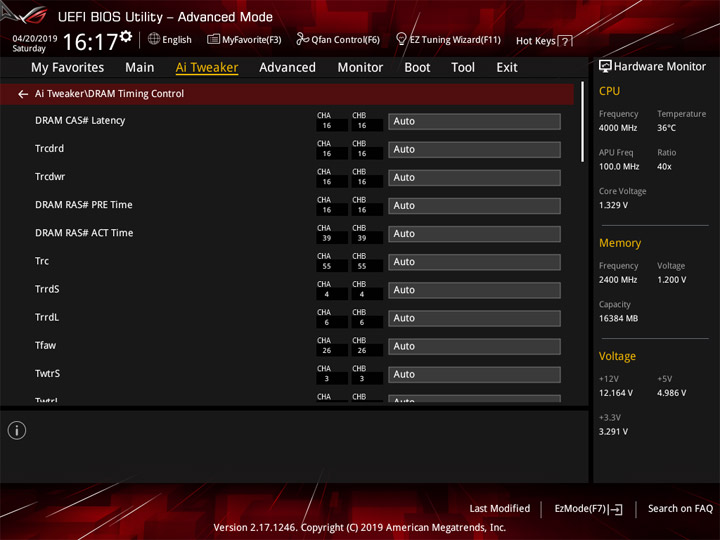Click the globe language icon

pyautogui.click(x=154, y=39)
